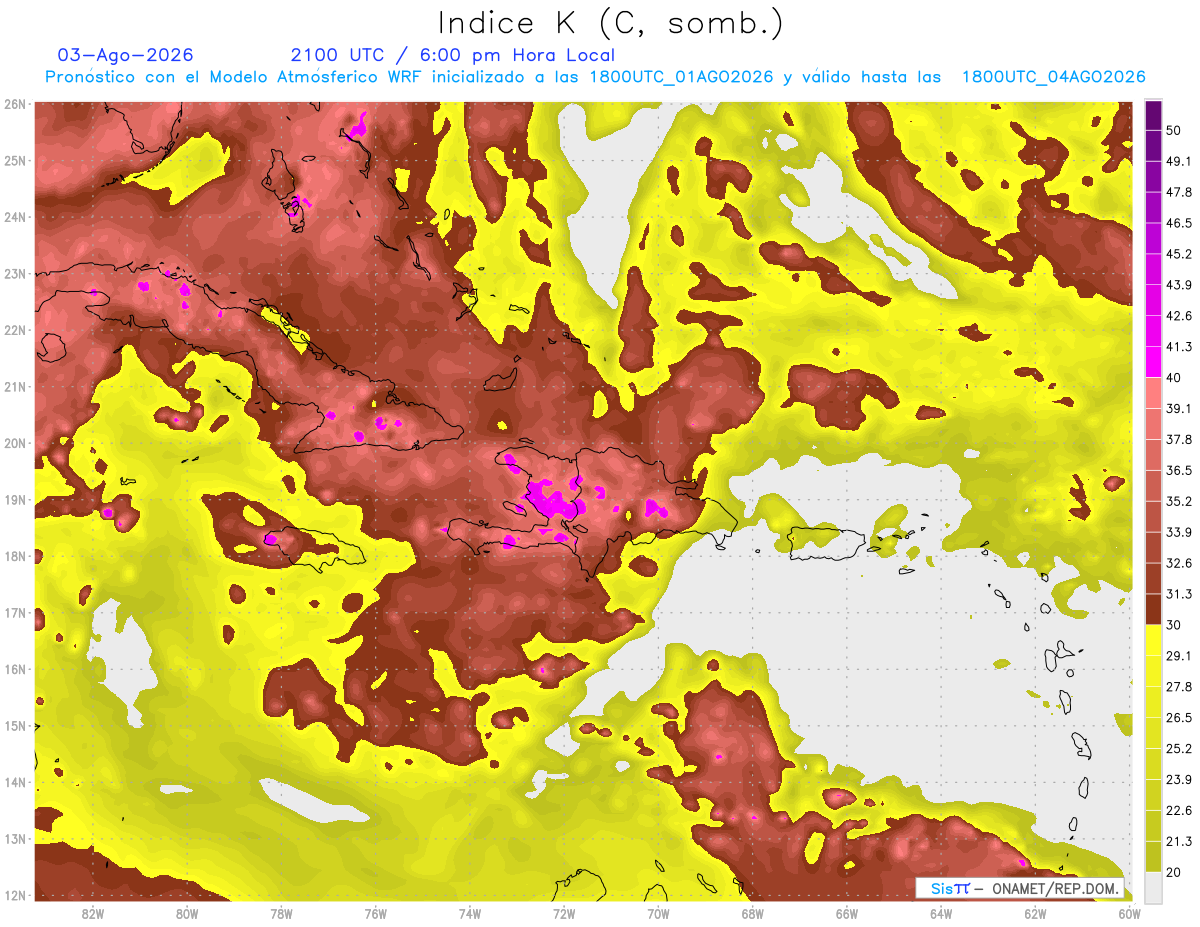Click the longitude axis label "82W"
The height and width of the screenshot is (927, 1200).
coord(93,913)
